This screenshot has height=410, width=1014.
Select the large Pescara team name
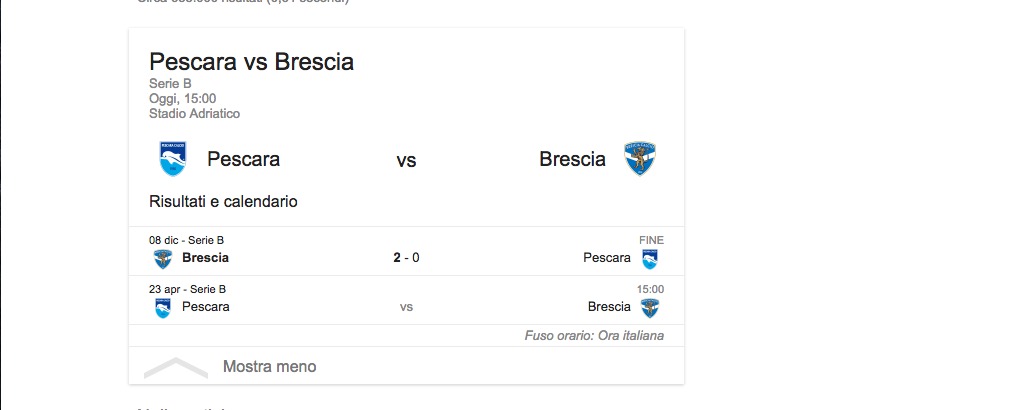[243, 159]
